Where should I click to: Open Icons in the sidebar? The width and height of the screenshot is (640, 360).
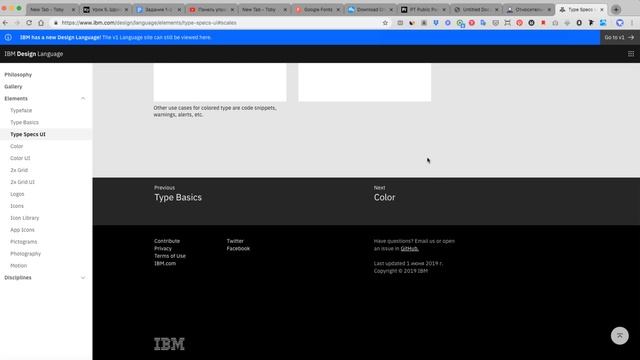17,206
